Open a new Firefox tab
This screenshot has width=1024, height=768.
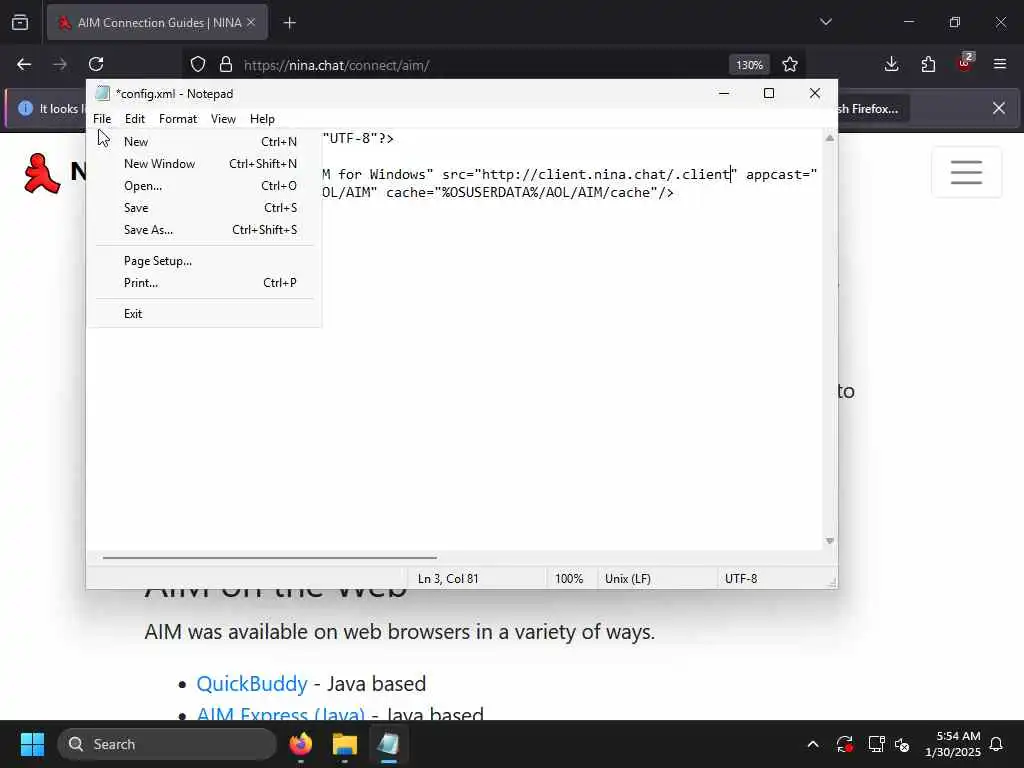coord(290,23)
